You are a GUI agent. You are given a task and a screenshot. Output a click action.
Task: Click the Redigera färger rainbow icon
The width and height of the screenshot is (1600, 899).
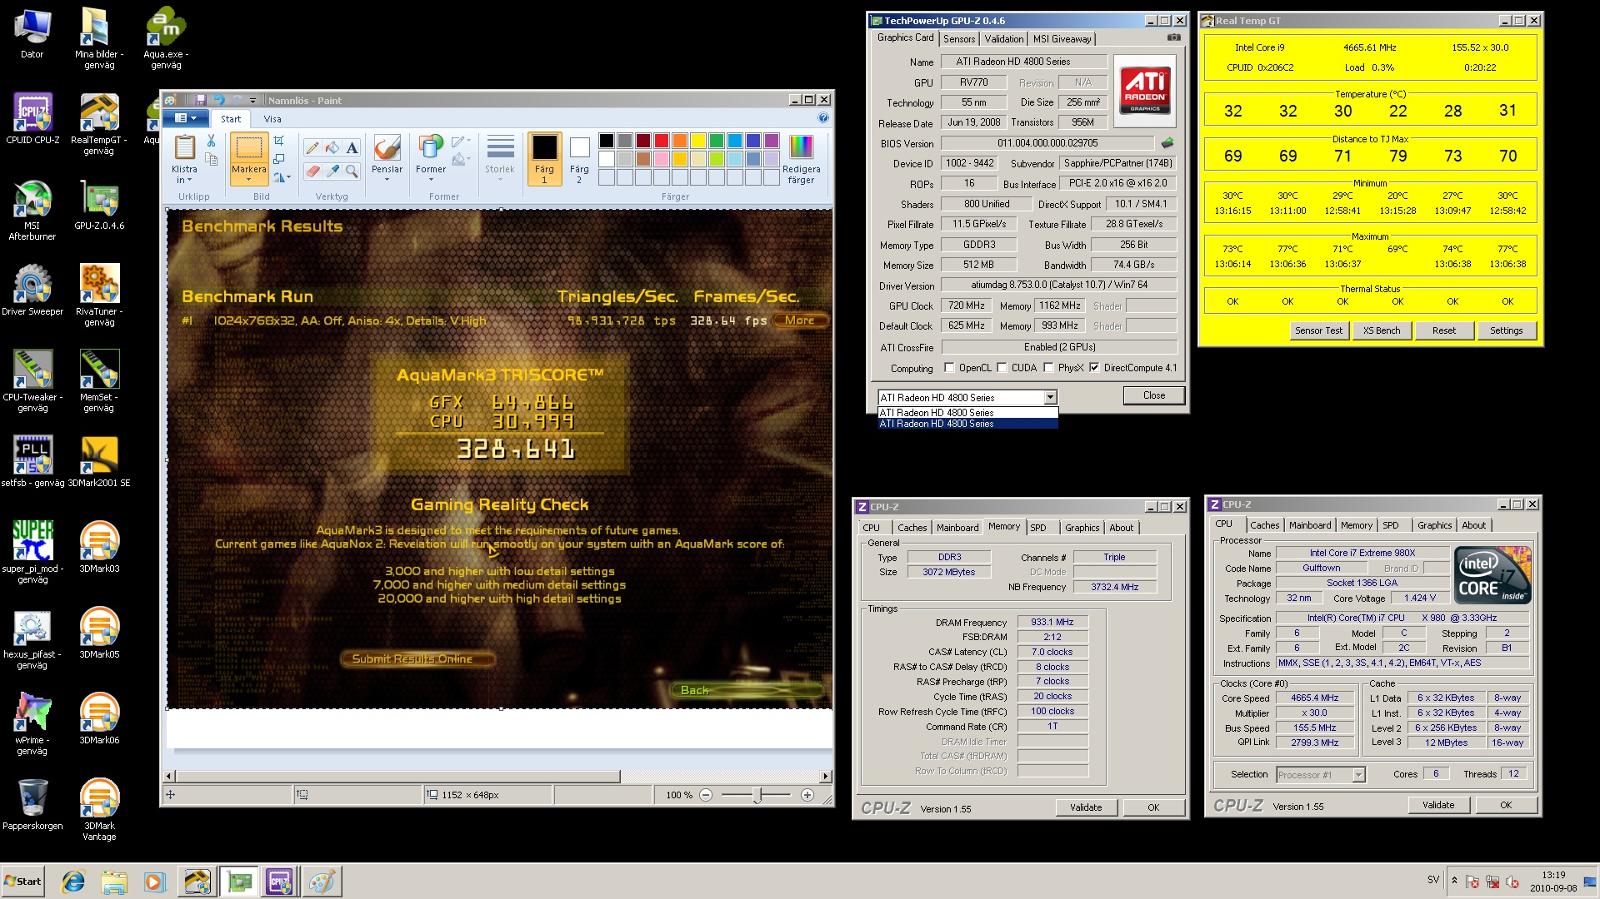801,147
